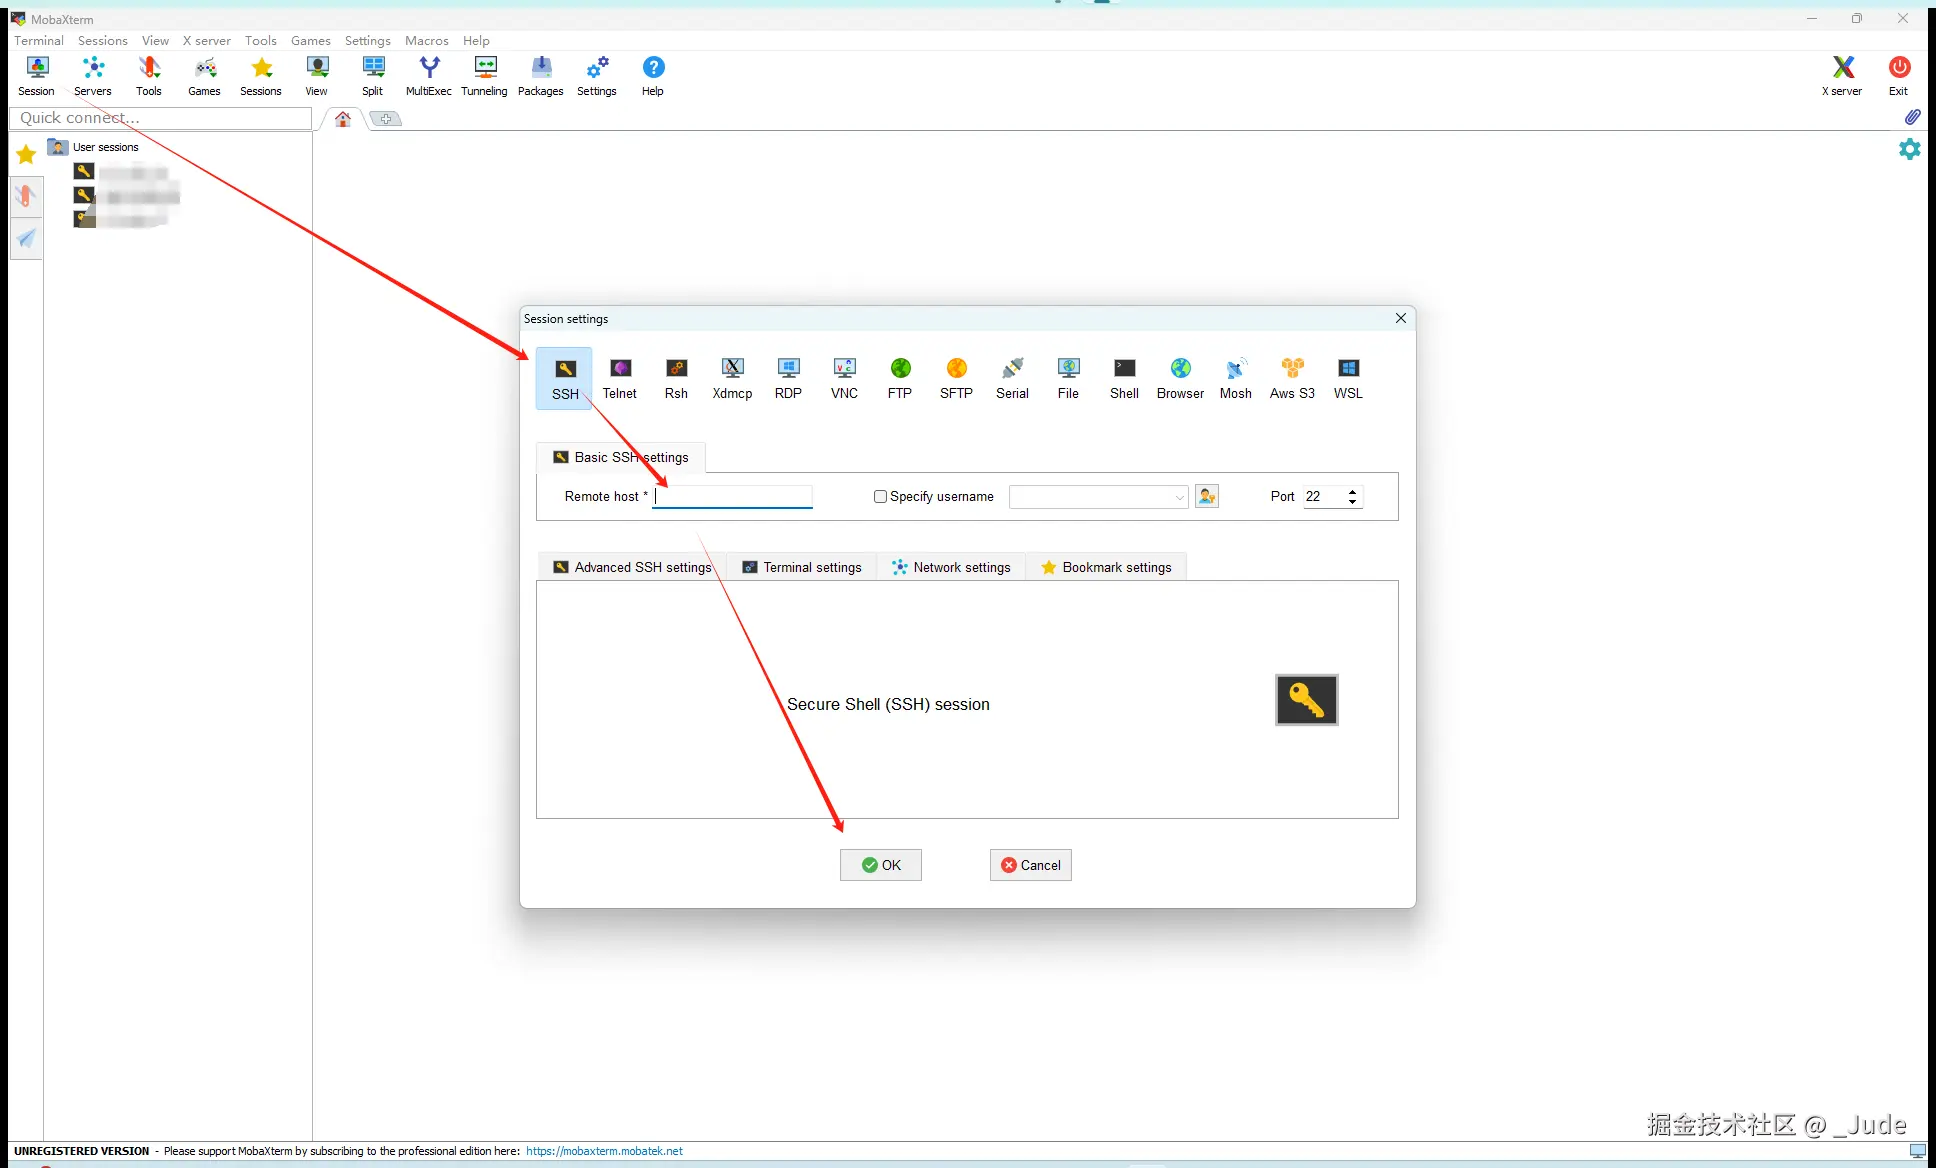Select the Telnet session type icon
The height and width of the screenshot is (1168, 1936).
click(x=619, y=378)
